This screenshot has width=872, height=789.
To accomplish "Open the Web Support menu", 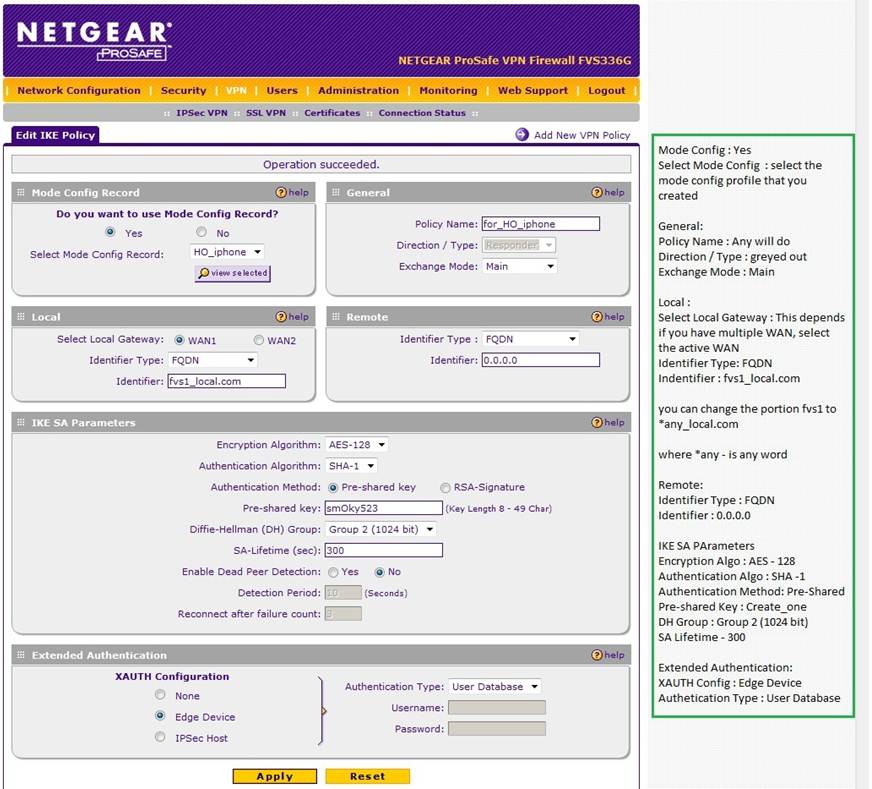I will pyautogui.click(x=533, y=90).
